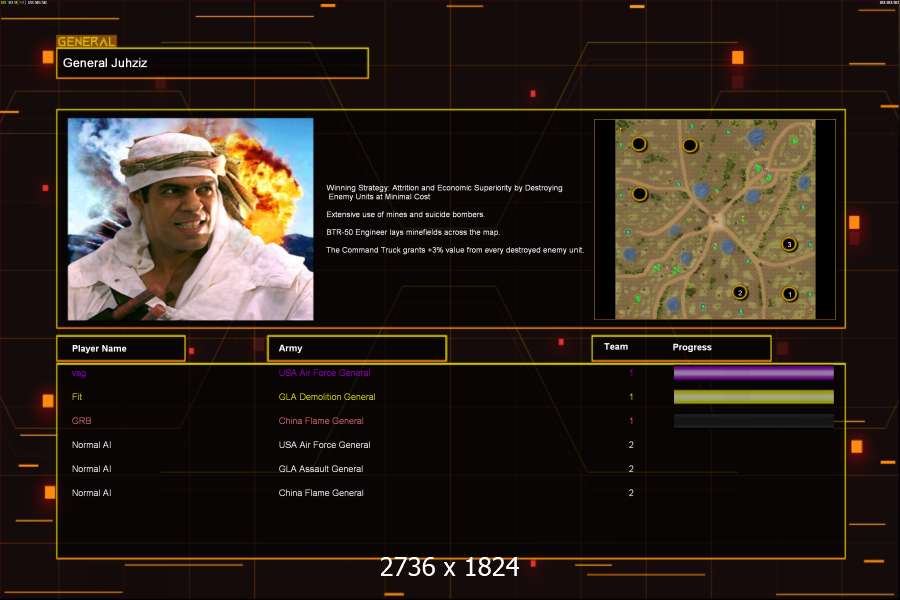The height and width of the screenshot is (600, 900).
Task: Click start position marker 3 on the minimap
Action: (x=789, y=244)
